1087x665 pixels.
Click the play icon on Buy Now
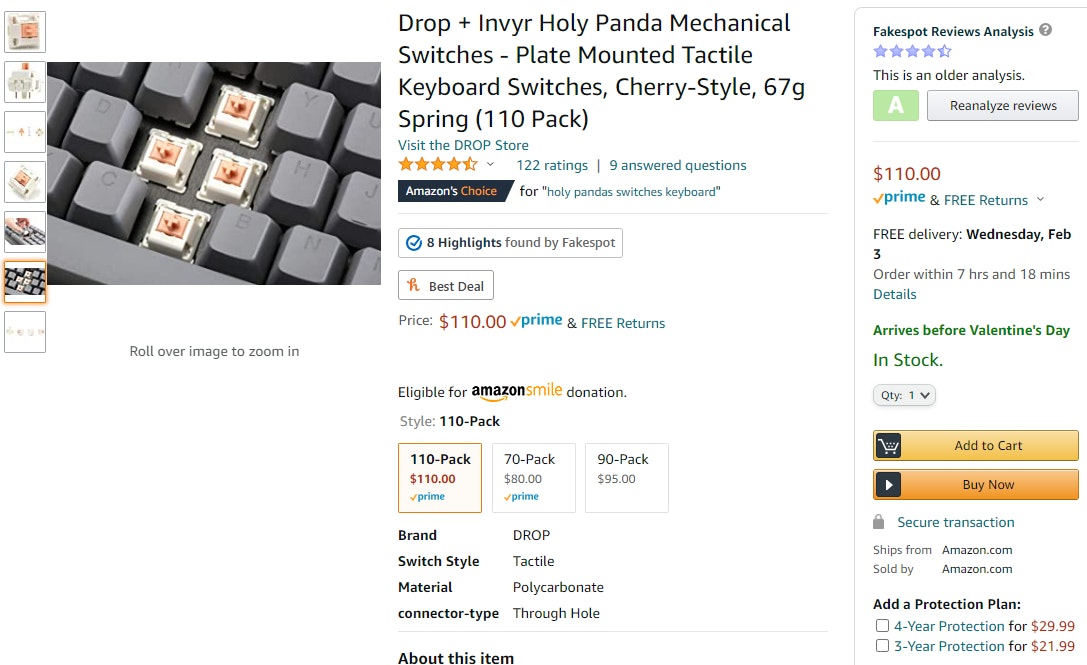point(888,485)
